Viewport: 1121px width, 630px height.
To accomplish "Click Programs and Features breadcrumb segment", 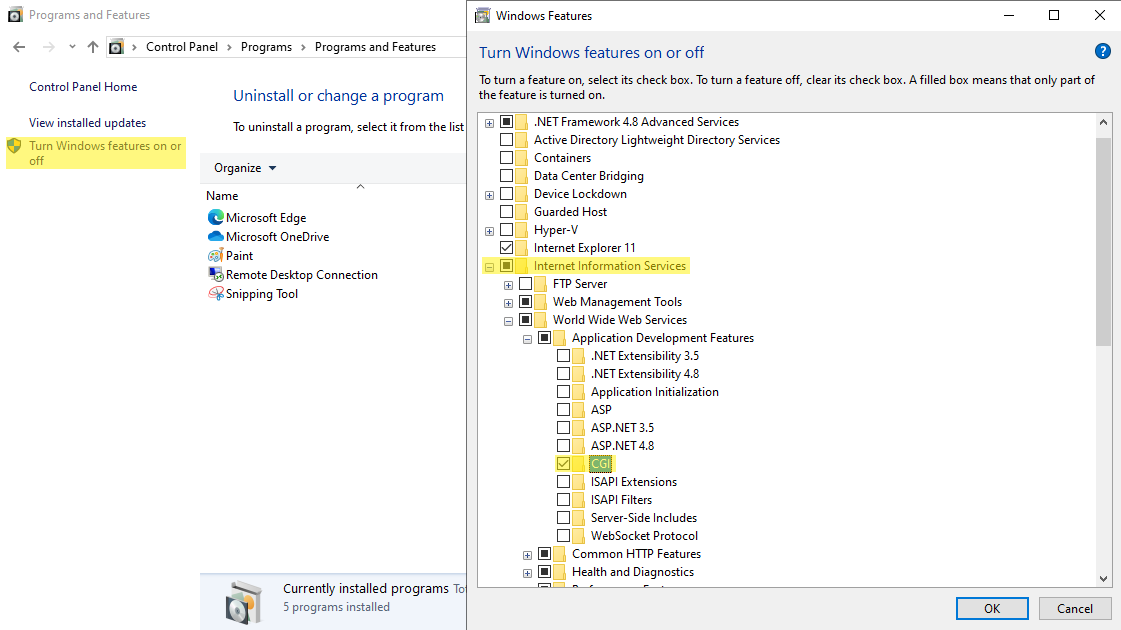I will [375, 47].
